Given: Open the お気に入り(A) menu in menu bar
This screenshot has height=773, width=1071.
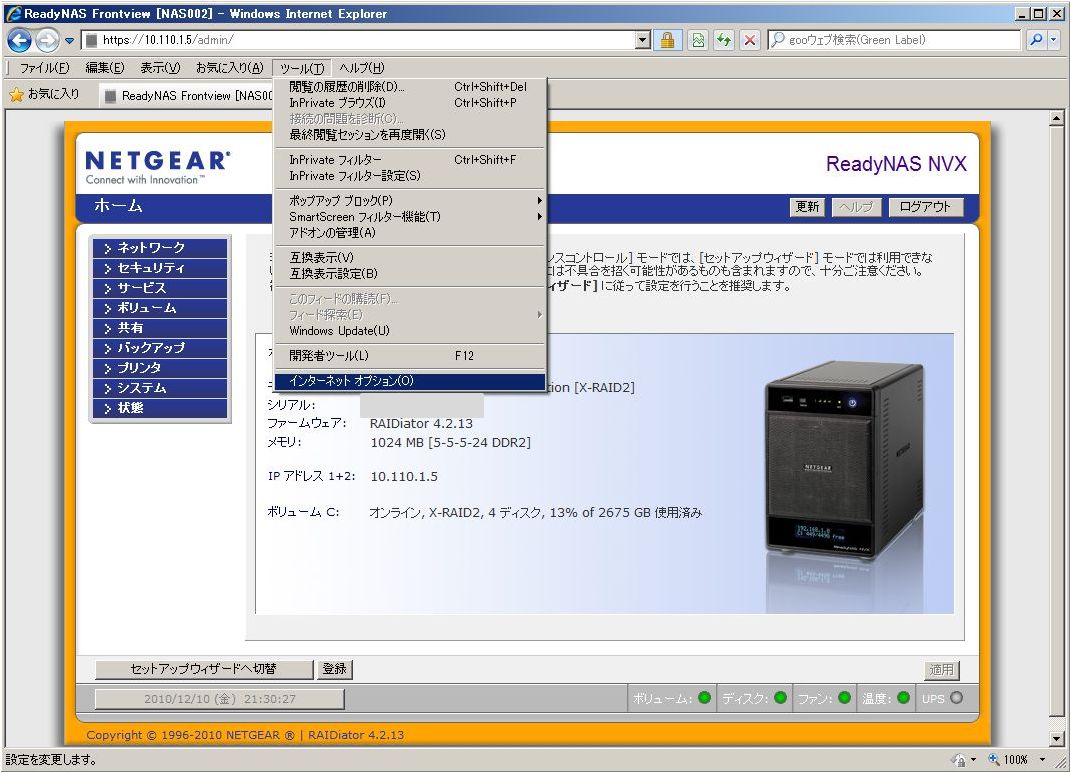Looking at the screenshot, I should [x=230, y=68].
